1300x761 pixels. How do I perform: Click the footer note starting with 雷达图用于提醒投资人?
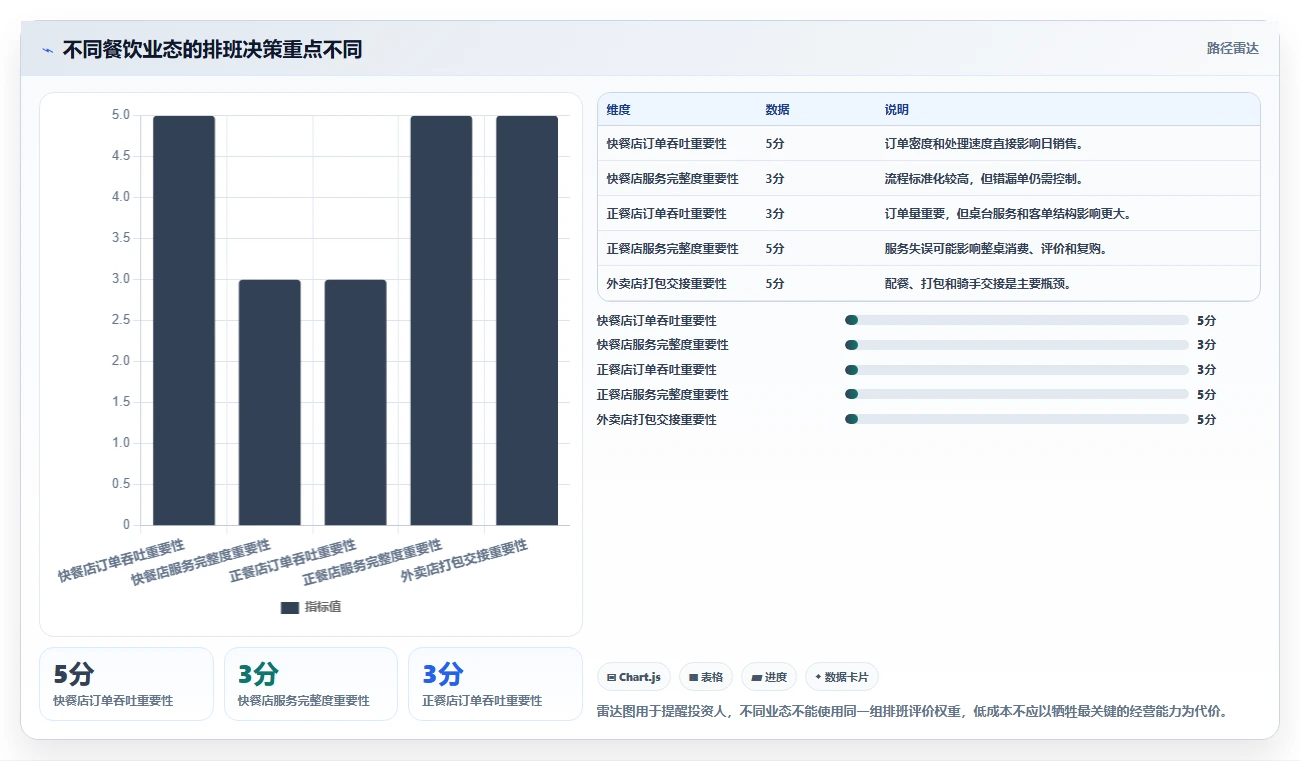[x=912, y=712]
